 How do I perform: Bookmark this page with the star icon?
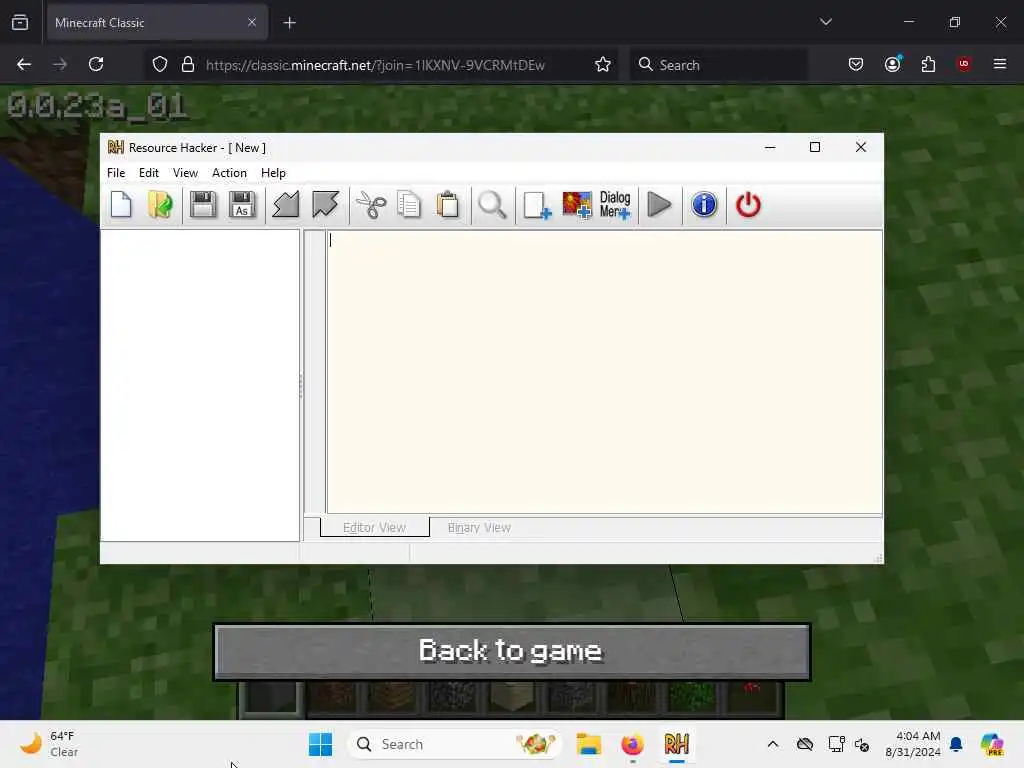point(603,65)
